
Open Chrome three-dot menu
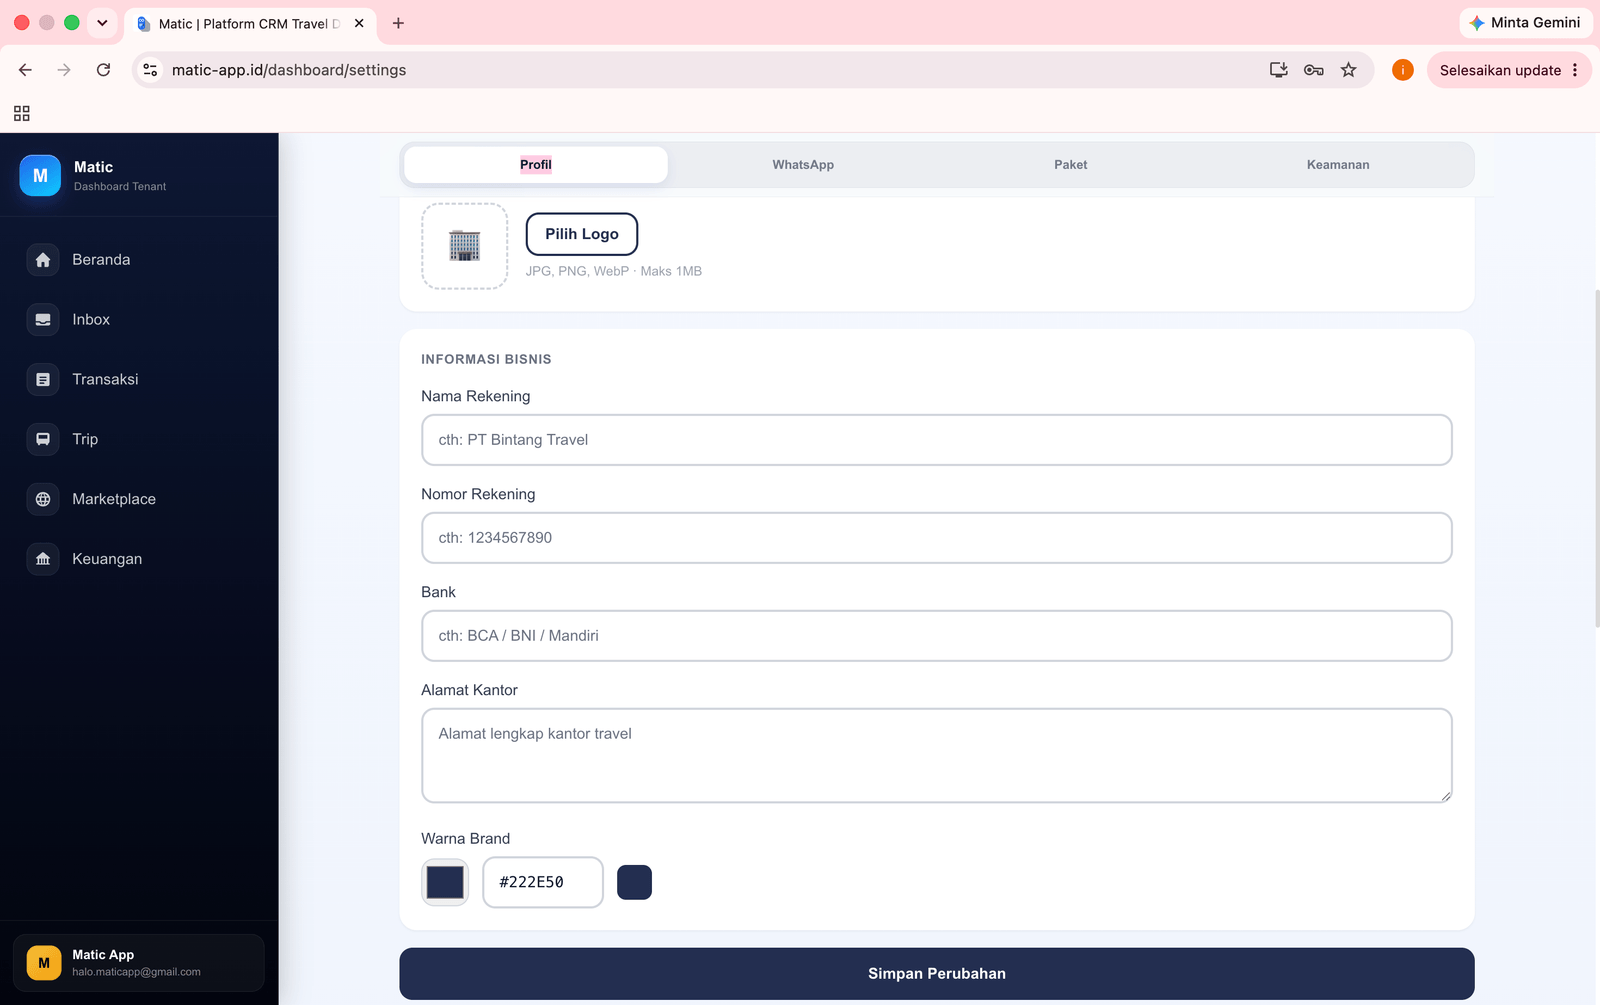(x=1575, y=70)
